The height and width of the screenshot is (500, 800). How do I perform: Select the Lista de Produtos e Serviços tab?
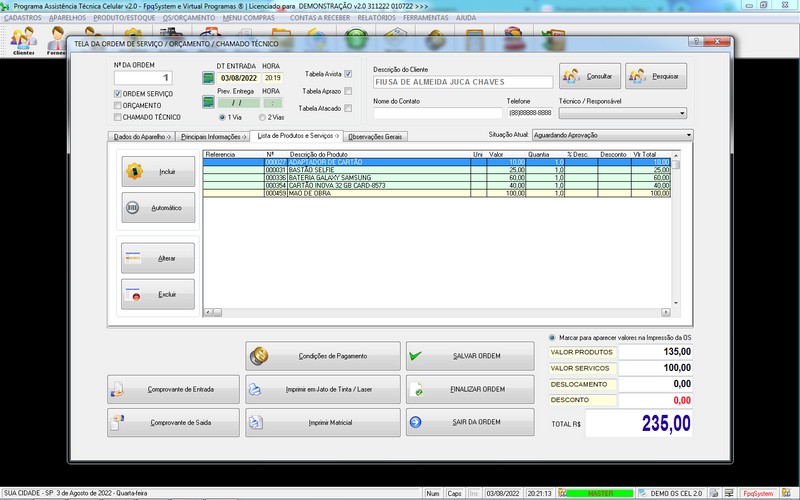(x=297, y=136)
